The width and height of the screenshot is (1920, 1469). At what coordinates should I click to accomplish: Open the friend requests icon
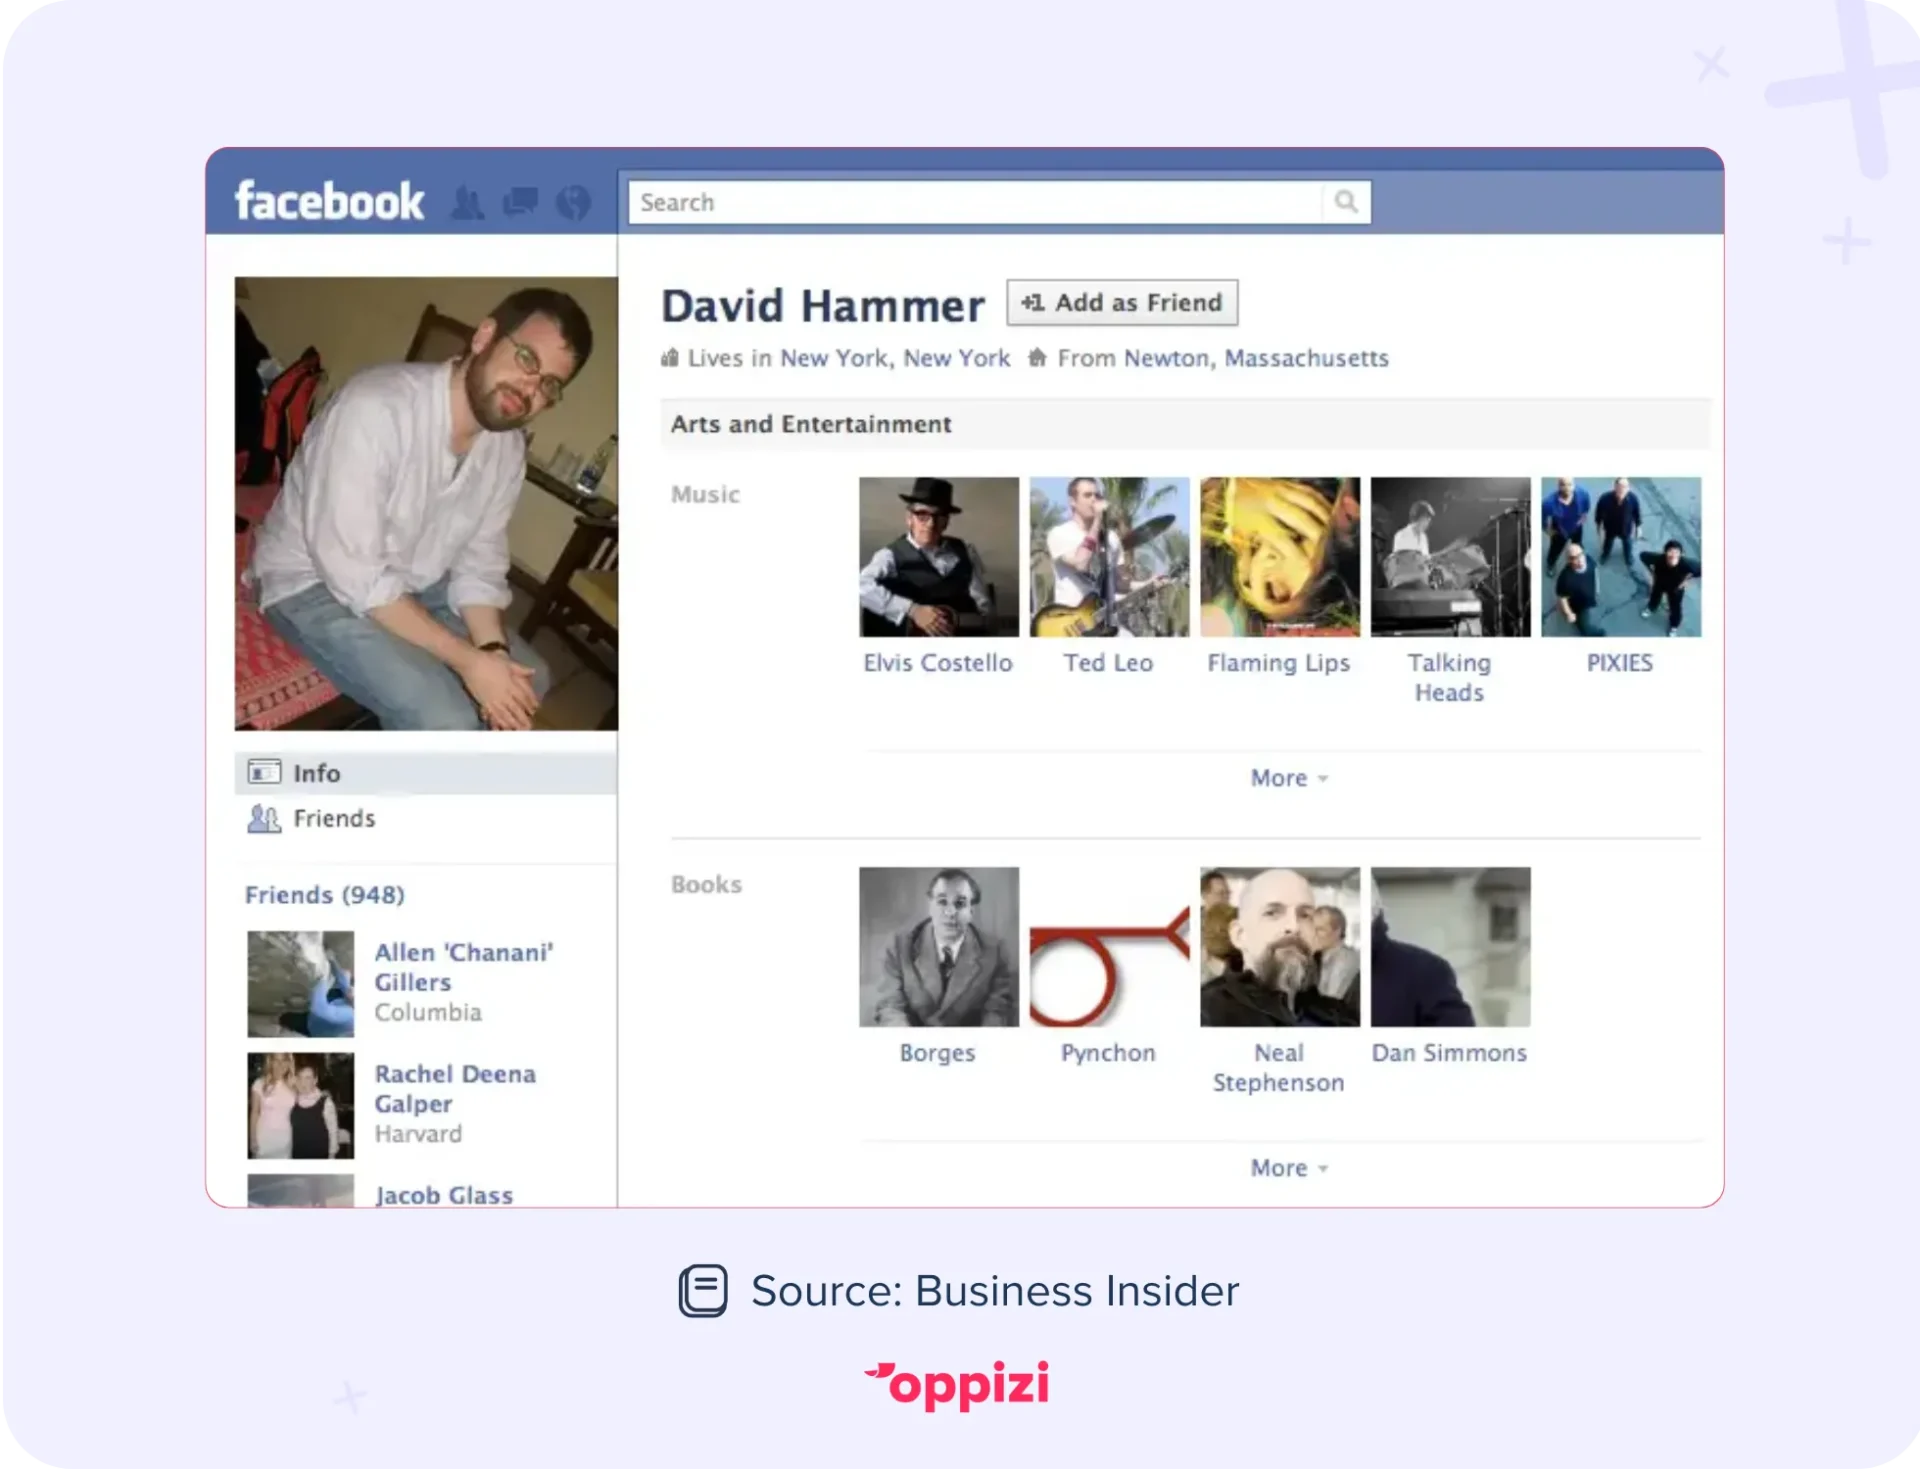(x=467, y=203)
